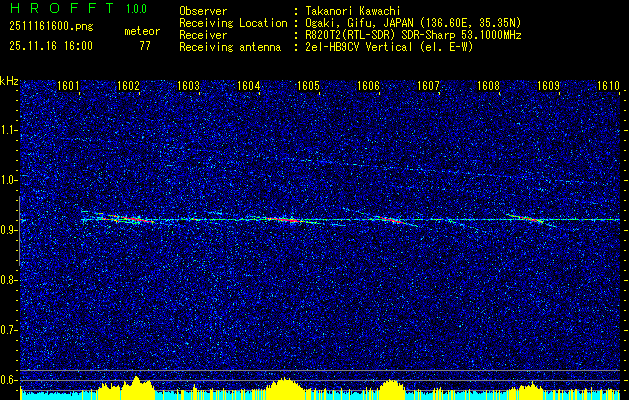The width and height of the screenshot is (629, 400).
Task: Click the 0.7 frequency axis label
Action: [x=8, y=330]
